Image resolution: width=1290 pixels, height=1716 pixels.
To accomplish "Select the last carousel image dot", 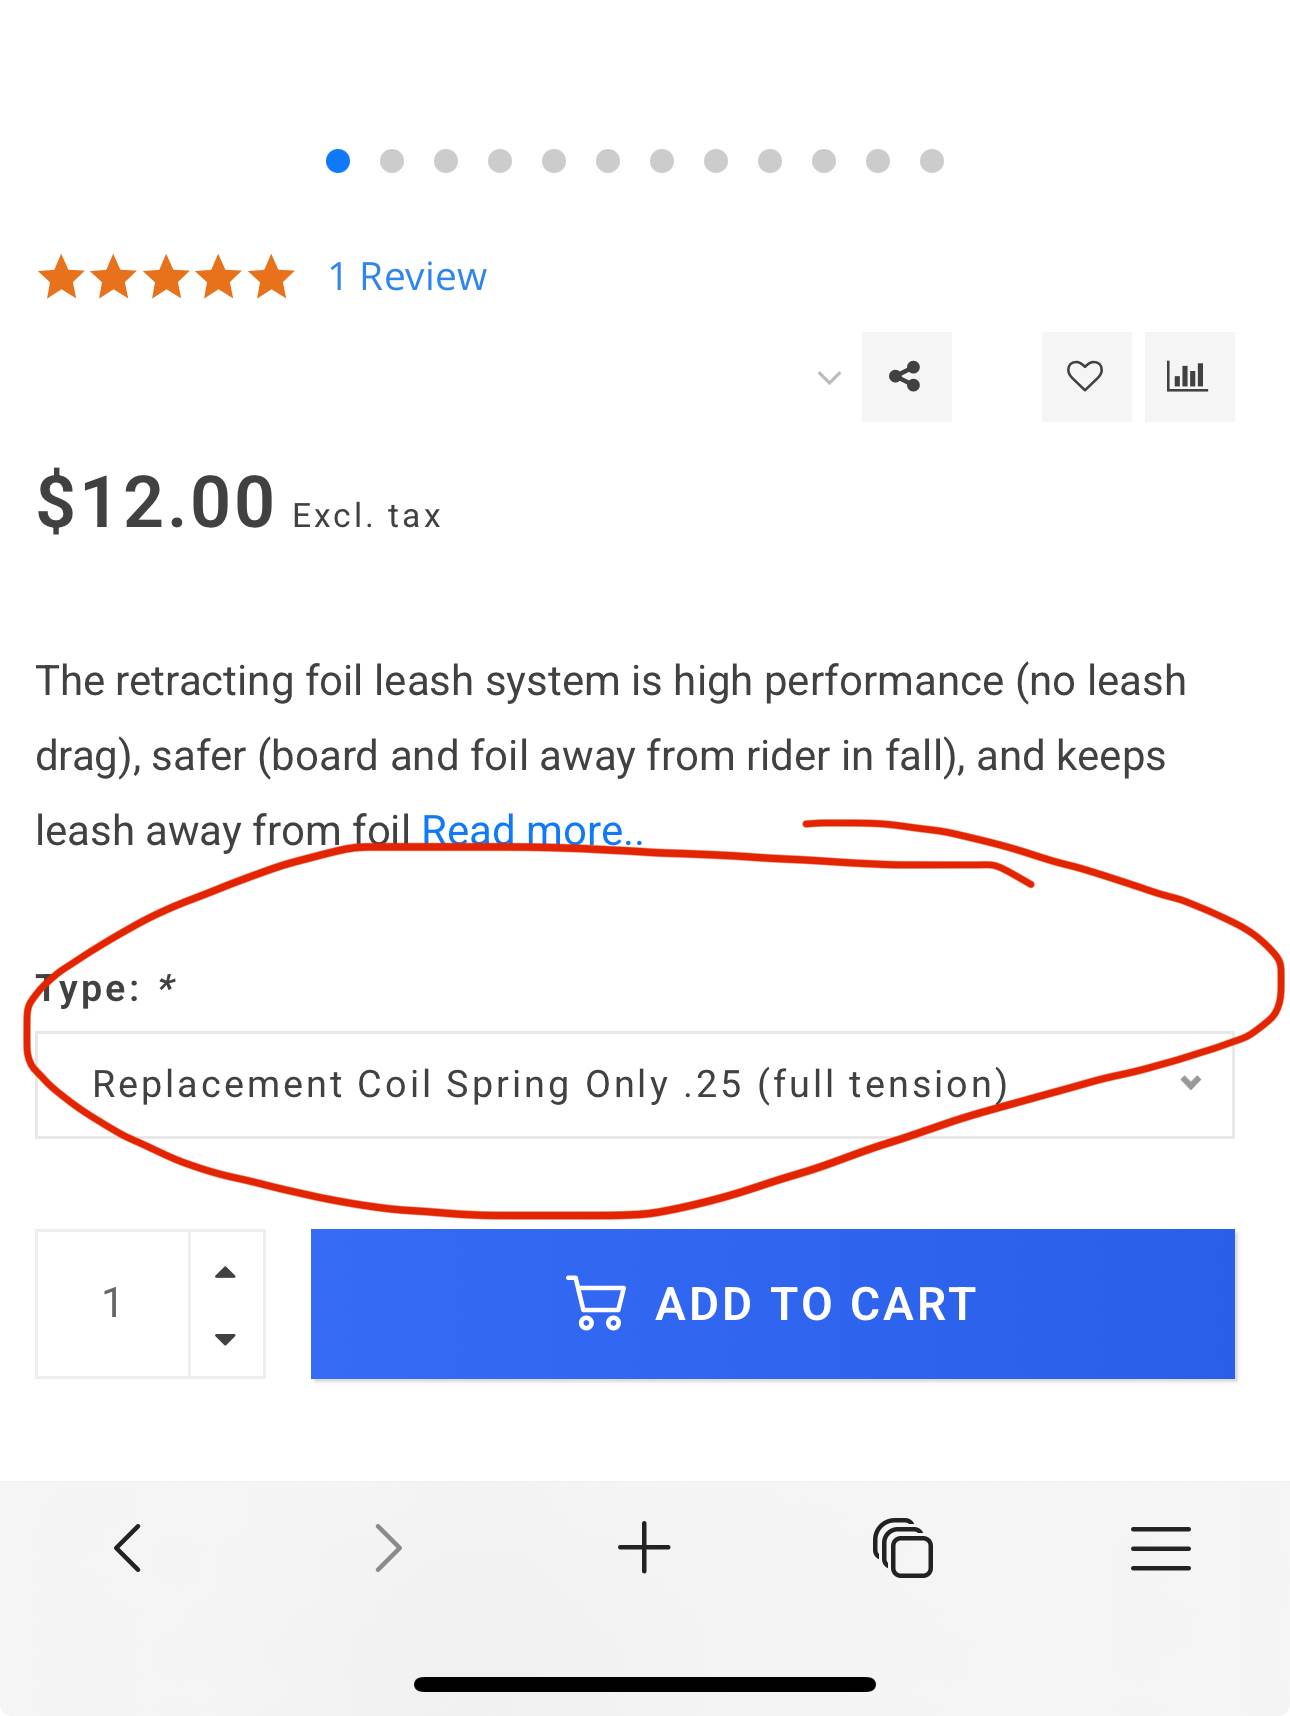I will pyautogui.click(x=932, y=161).
